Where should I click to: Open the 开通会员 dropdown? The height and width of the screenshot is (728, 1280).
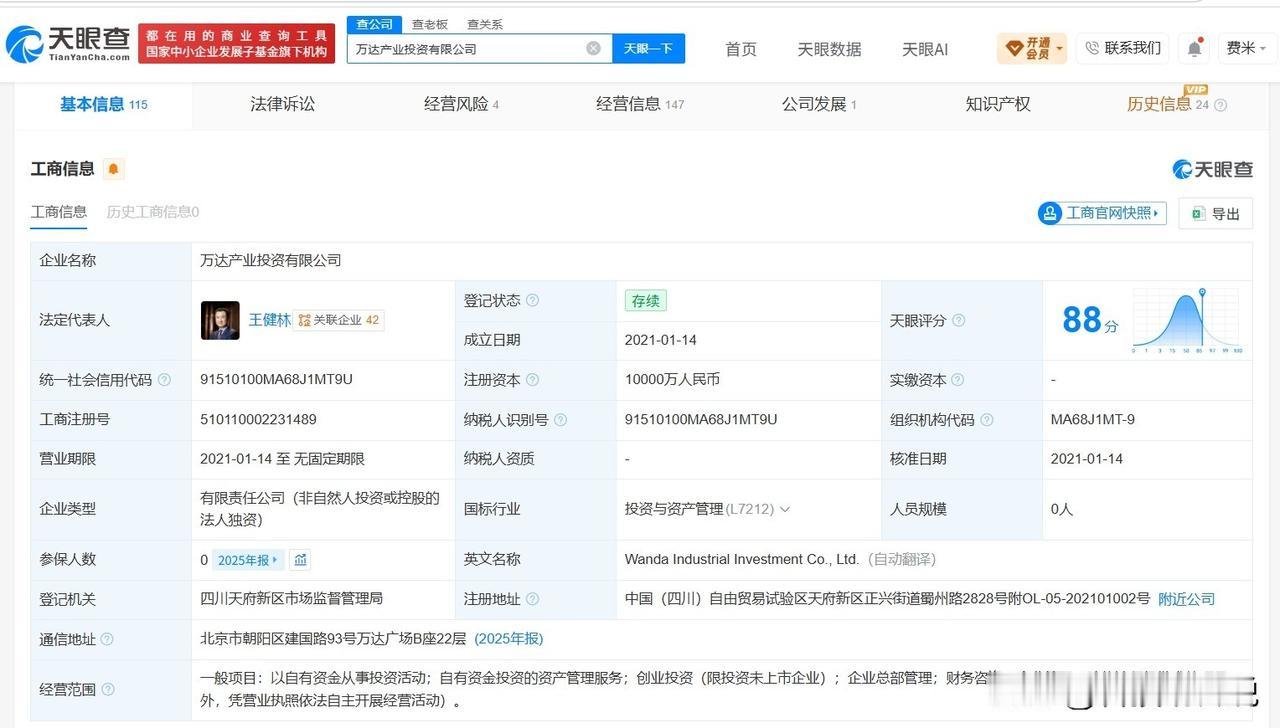pyautogui.click(x=1032, y=48)
